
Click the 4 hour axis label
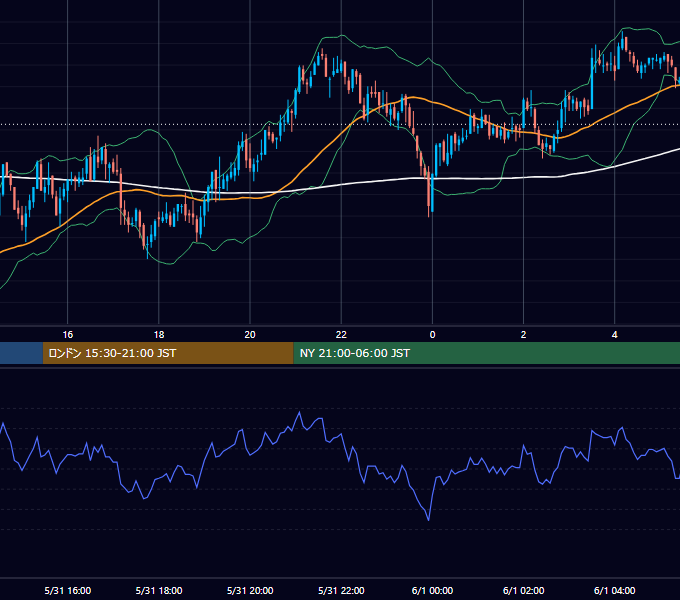(615, 335)
